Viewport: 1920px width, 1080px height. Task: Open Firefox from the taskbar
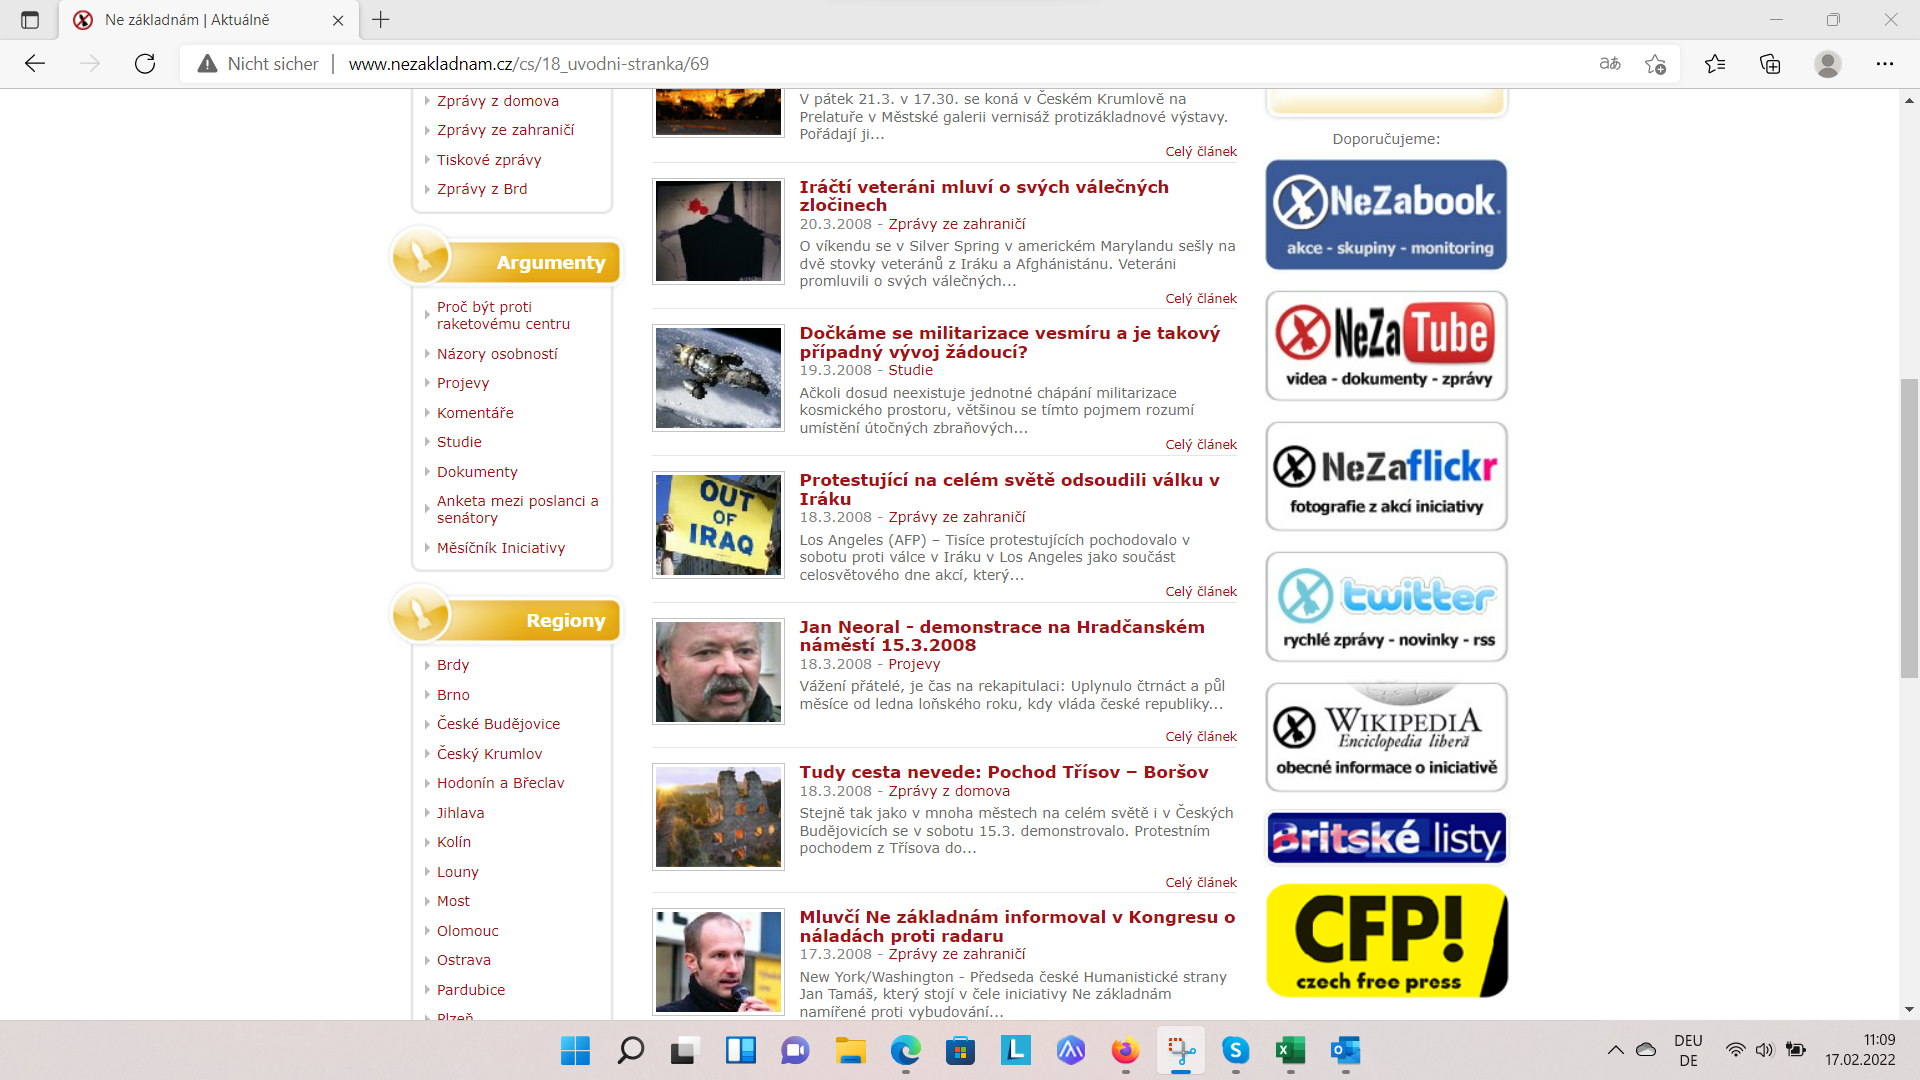(1125, 1050)
